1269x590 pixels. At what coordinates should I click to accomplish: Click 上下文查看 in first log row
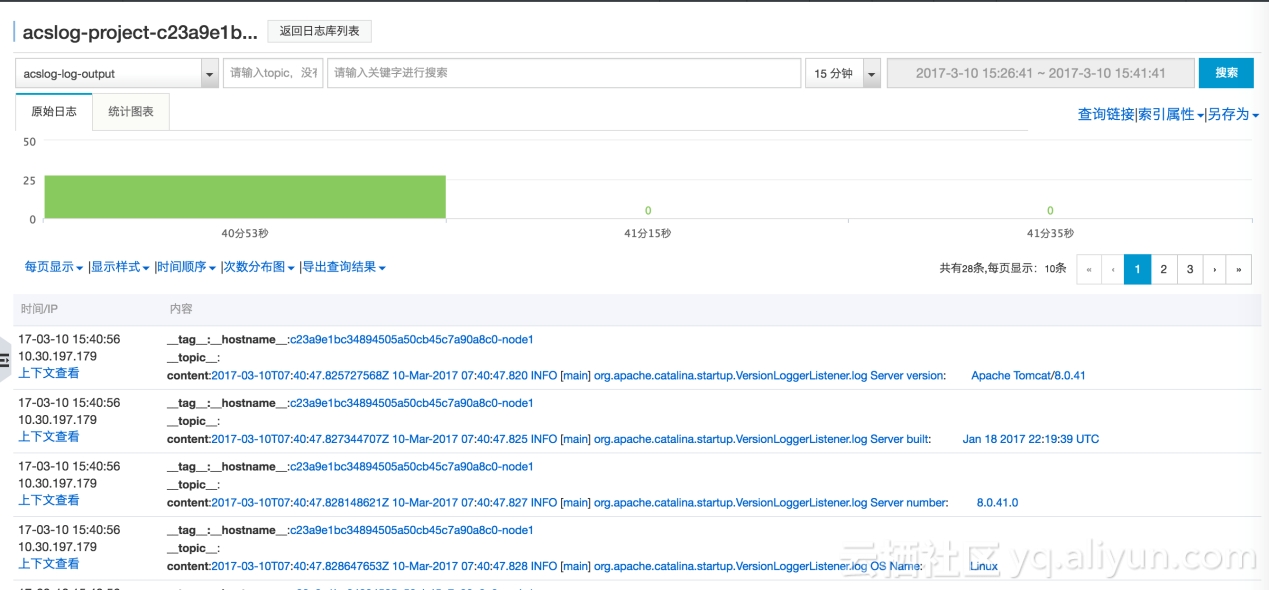[49, 373]
